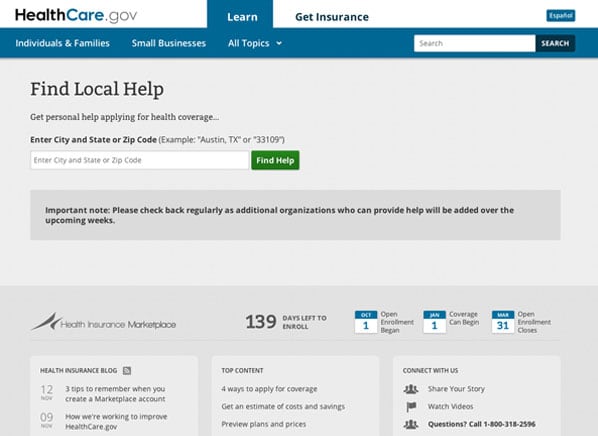Image resolution: width=598 pixels, height=436 pixels.
Task: Click the 'Coverage Can Begin' label
Action: pos(464,318)
